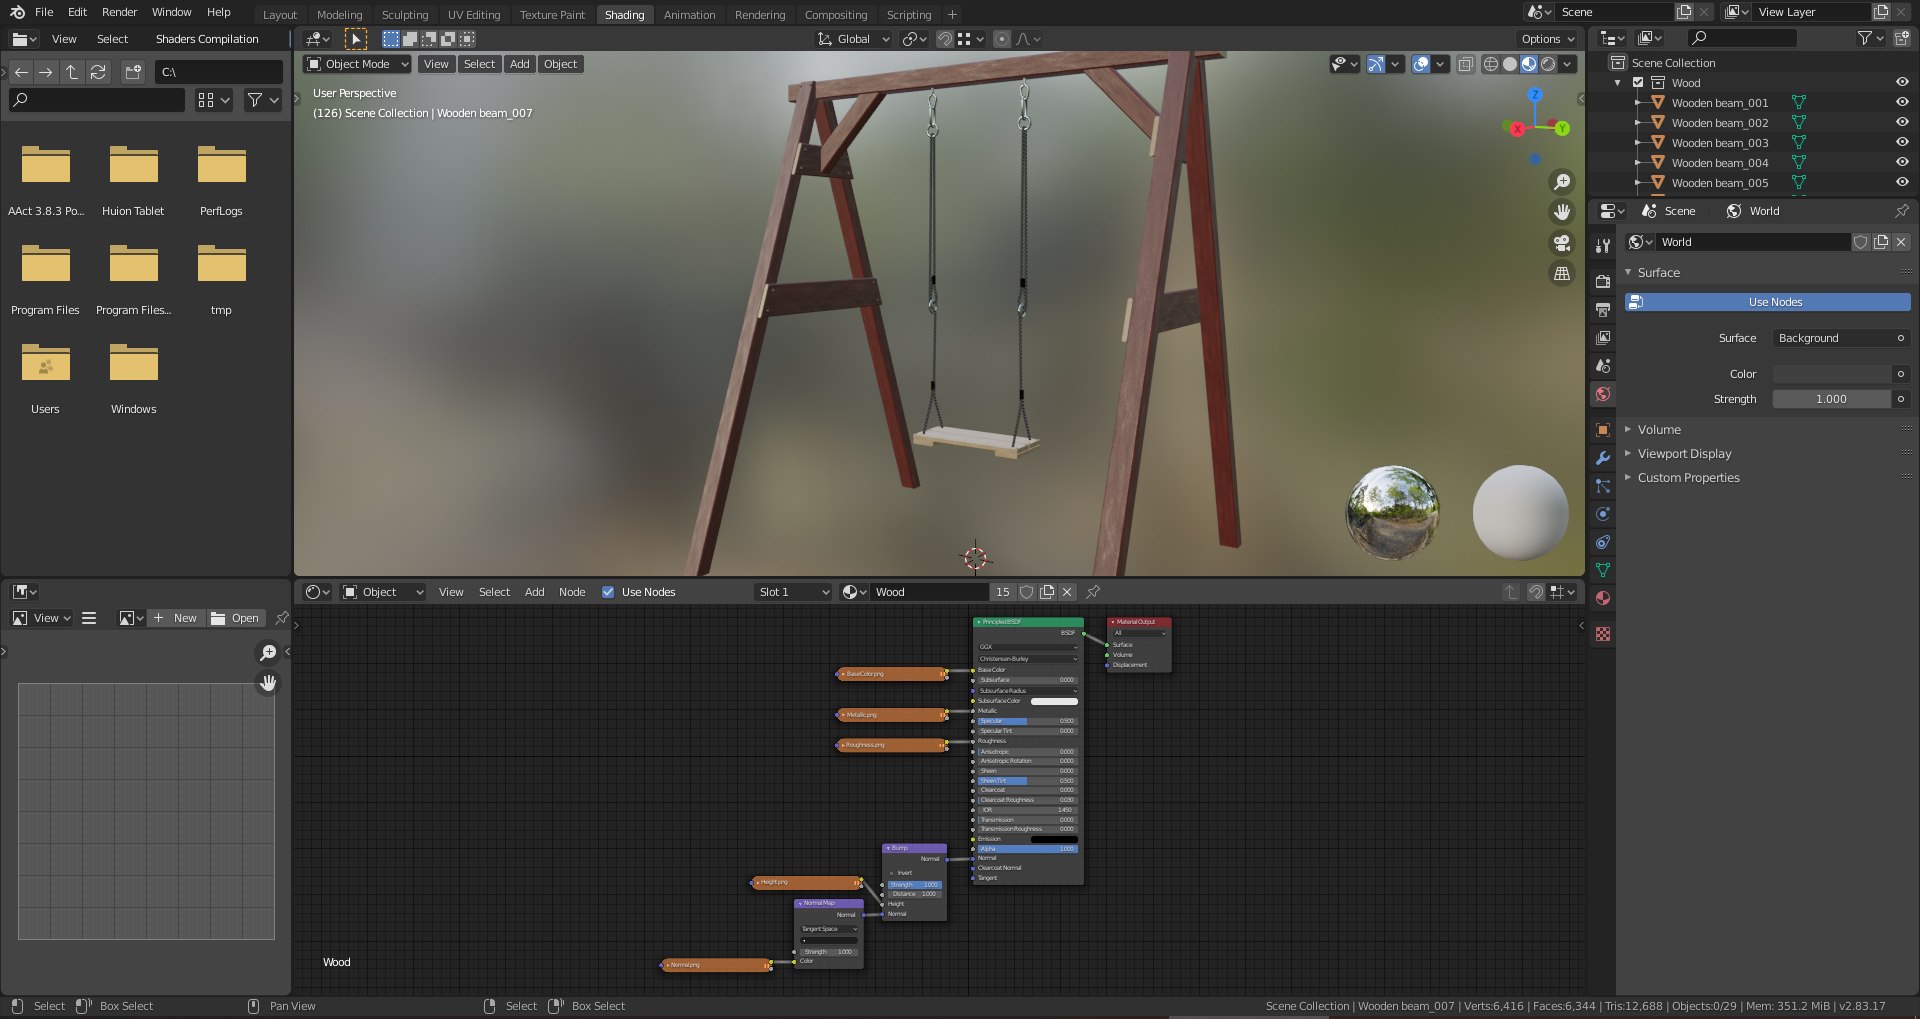The height and width of the screenshot is (1019, 1920).
Task: Select the Tool properties tab icon
Action: pos(1603,245)
